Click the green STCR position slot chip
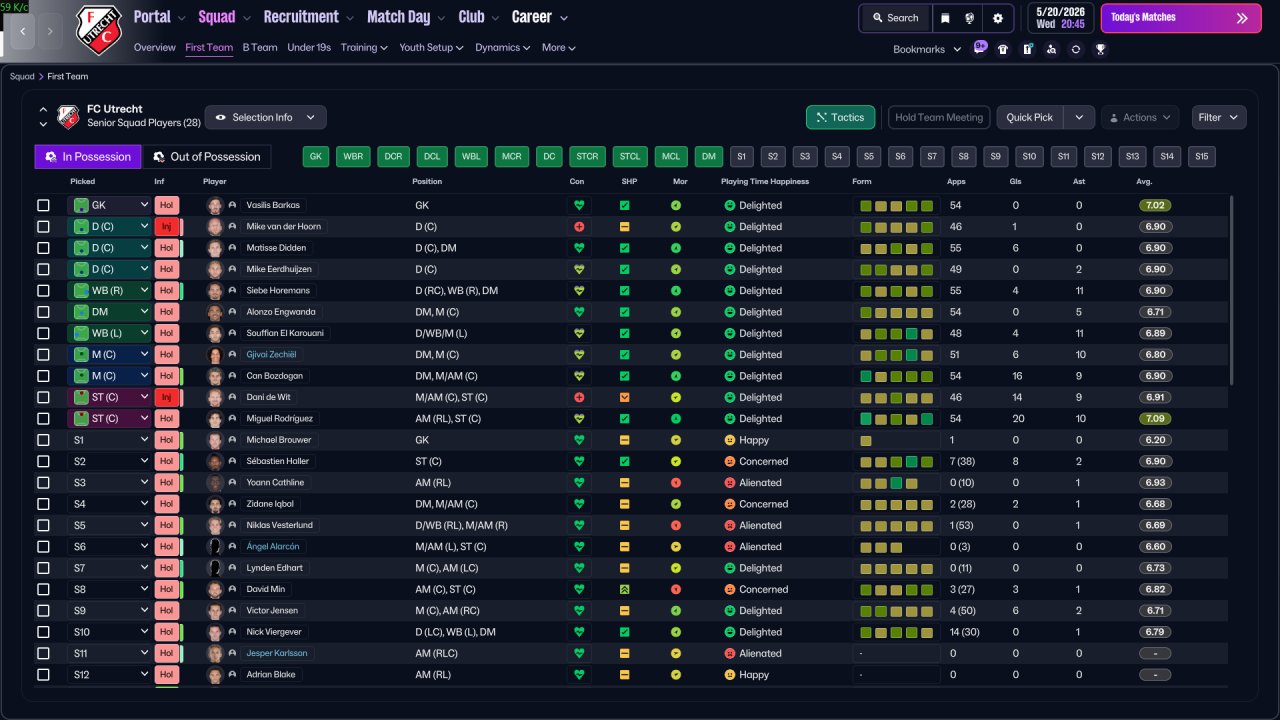The height and width of the screenshot is (720, 1280). tap(587, 157)
